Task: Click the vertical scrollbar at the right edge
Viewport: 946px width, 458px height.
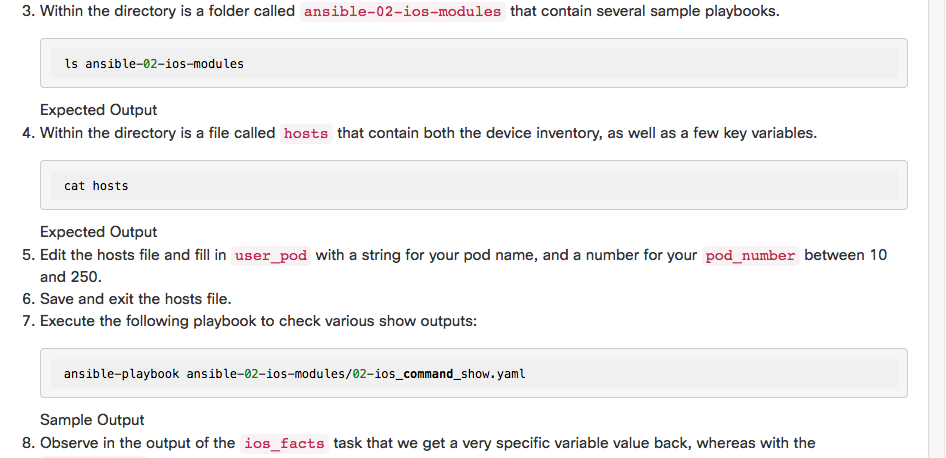Action: tap(937, 229)
